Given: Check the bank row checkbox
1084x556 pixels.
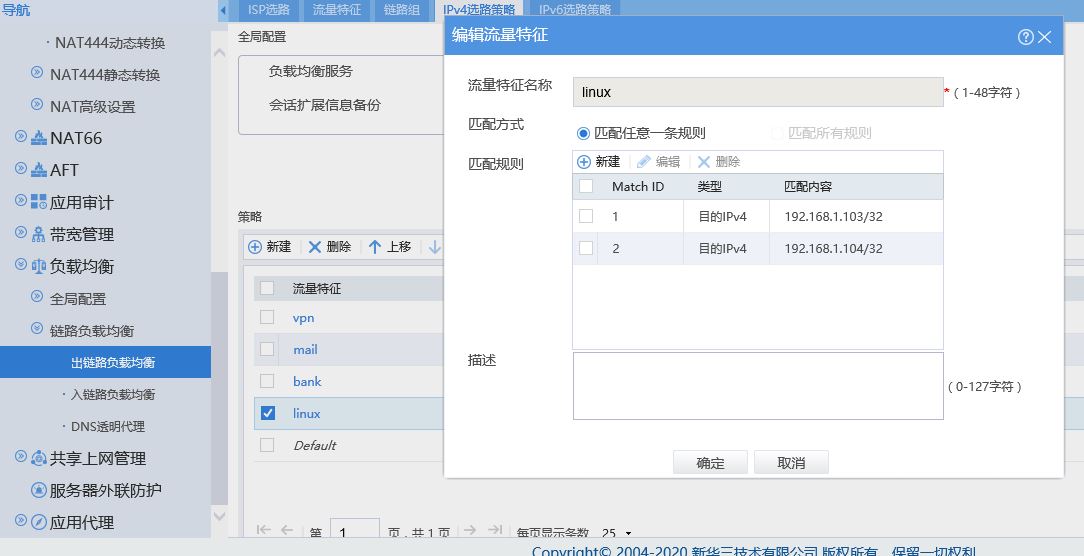Looking at the screenshot, I should click(x=267, y=381).
